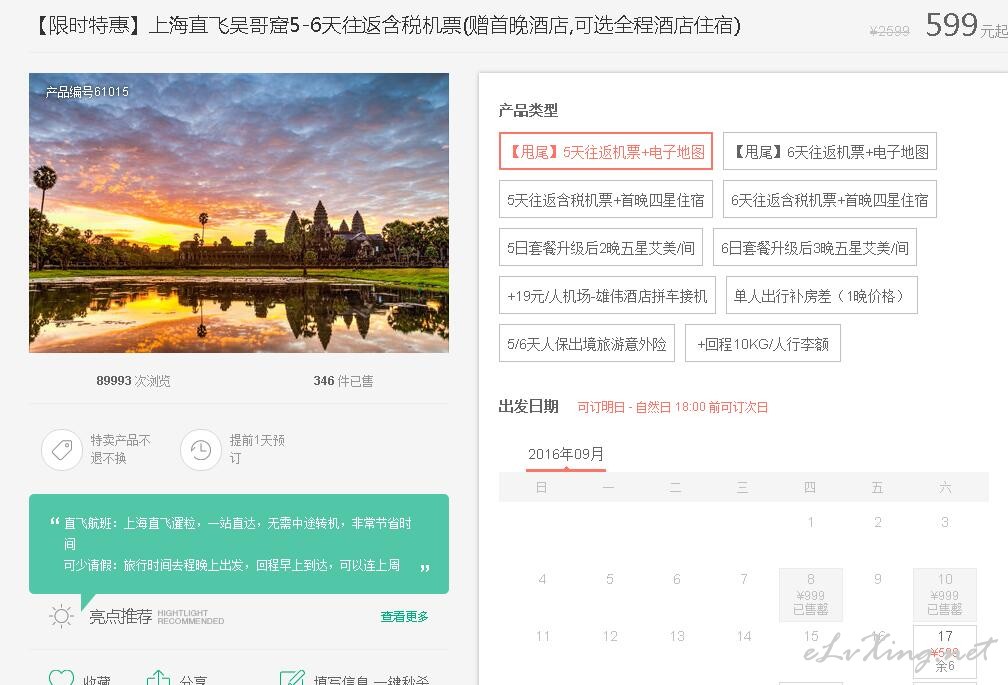Click the 346 件已售 sold count
This screenshot has height=685, width=1008.
tap(343, 381)
